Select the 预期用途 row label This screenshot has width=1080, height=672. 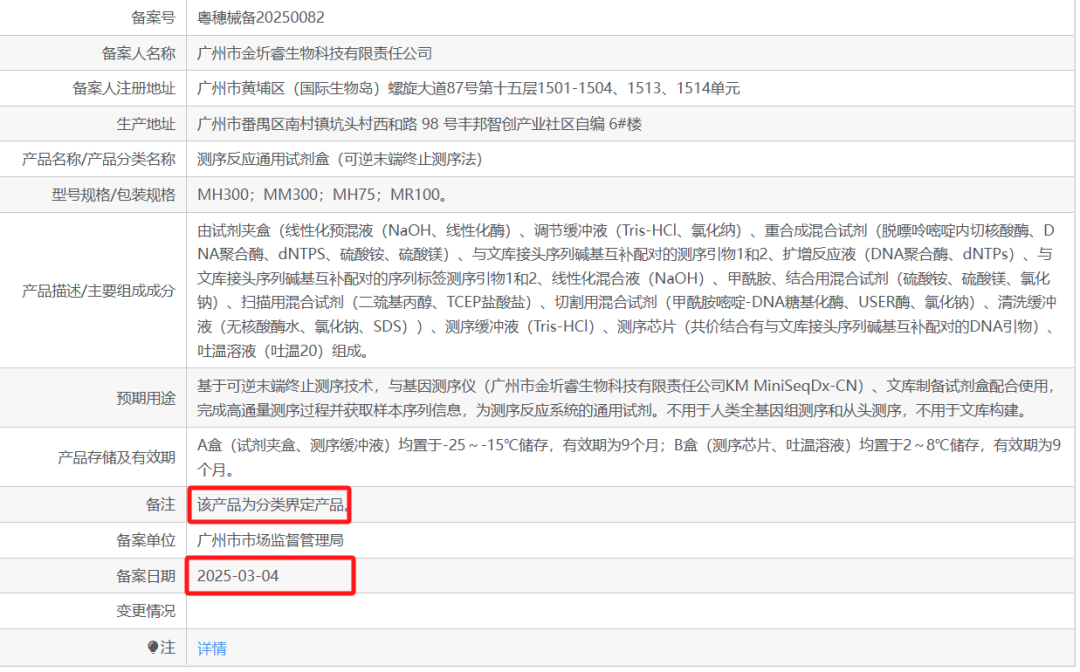pyautogui.click(x=145, y=398)
